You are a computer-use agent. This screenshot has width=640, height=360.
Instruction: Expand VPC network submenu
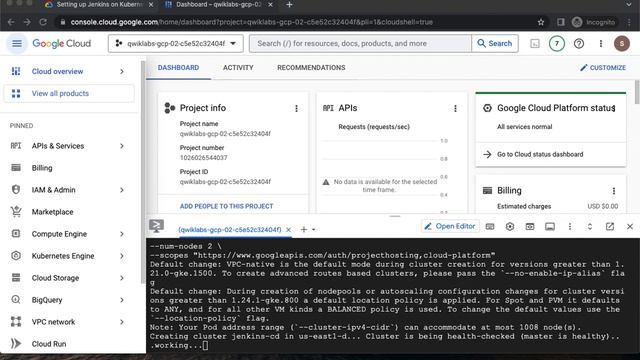122,322
